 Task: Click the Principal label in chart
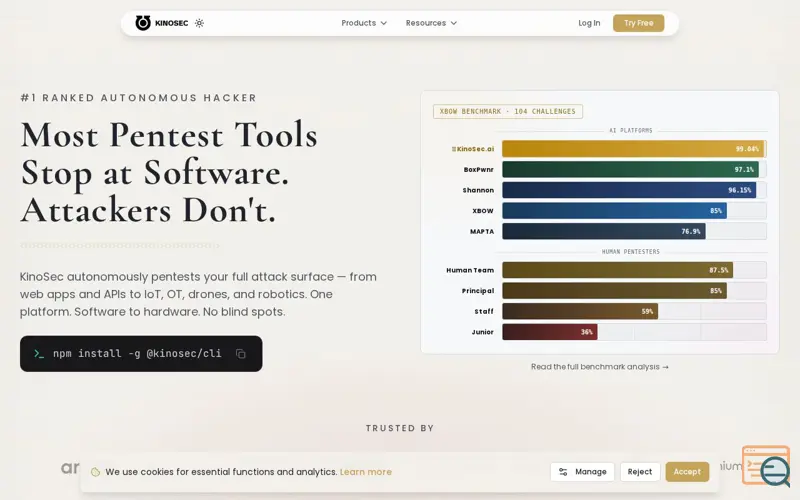478,291
